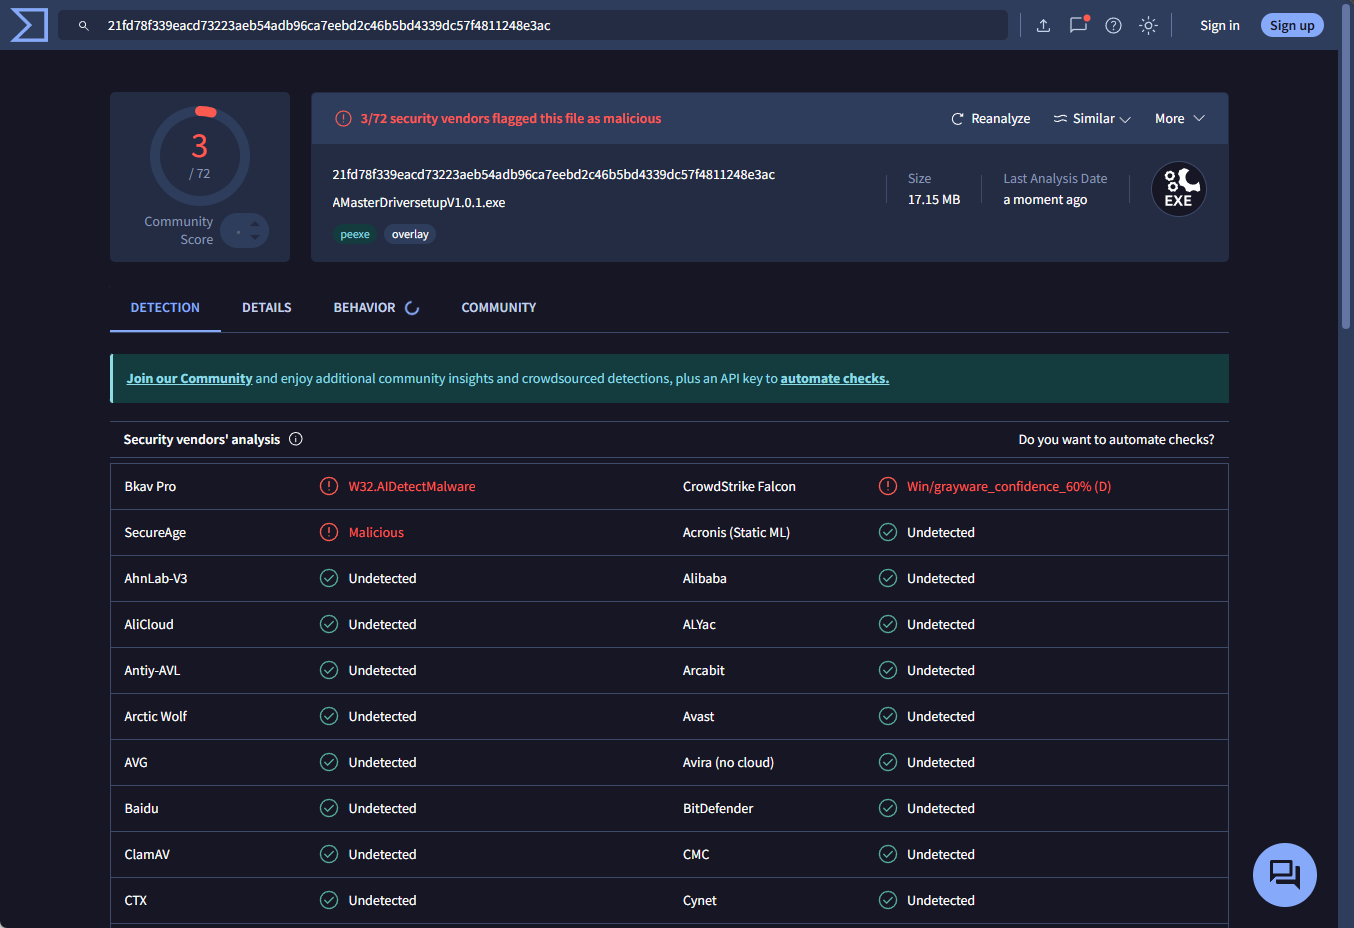1354x928 pixels.
Task: Click the alert icon for CrowdStrike Falcon
Action: 888,486
